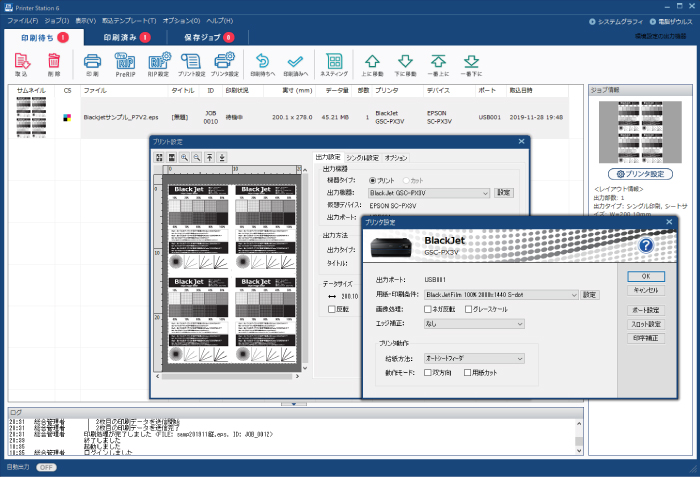Open help in the BlackJet printer dialog

(x=646, y=245)
